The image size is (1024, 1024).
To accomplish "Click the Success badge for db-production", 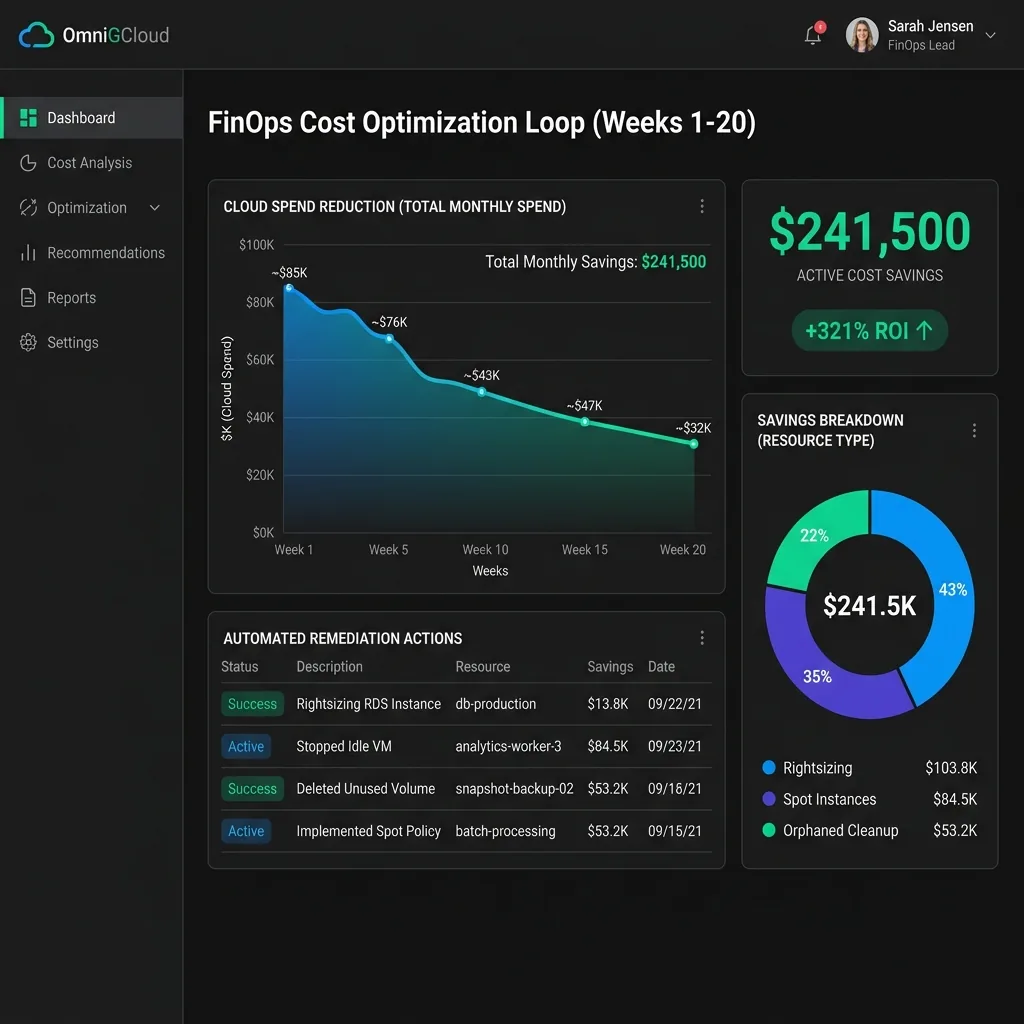I will 252,704.
